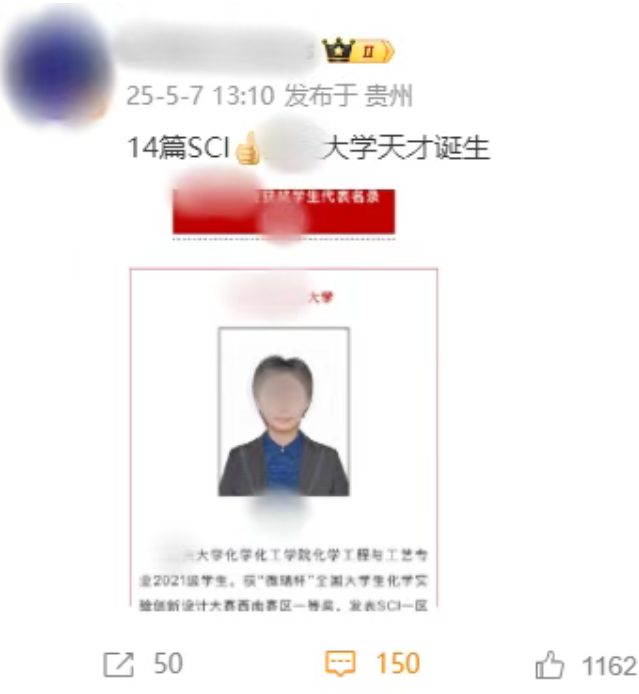This screenshot has height=694, width=639.
Task: Click the thumbs-up emoji in post text
Action: (x=246, y=148)
